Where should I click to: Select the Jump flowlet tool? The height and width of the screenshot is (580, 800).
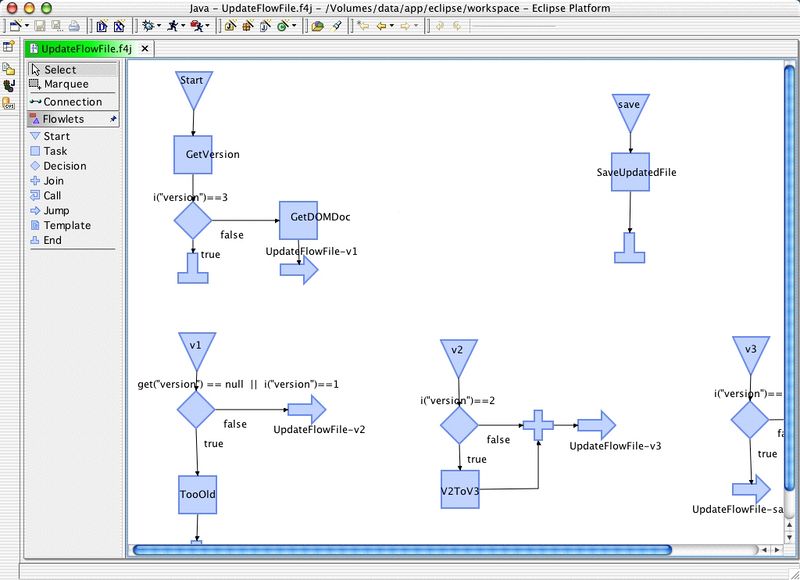point(55,211)
